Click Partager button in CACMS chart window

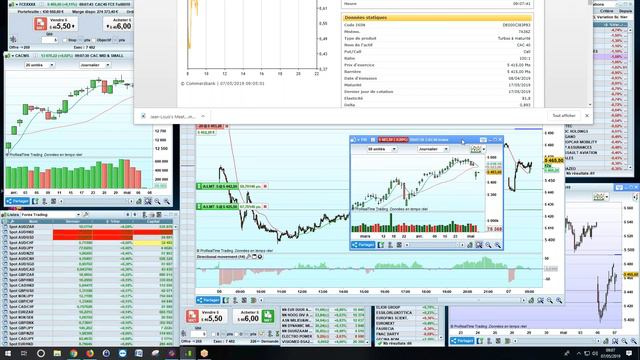click(18, 201)
